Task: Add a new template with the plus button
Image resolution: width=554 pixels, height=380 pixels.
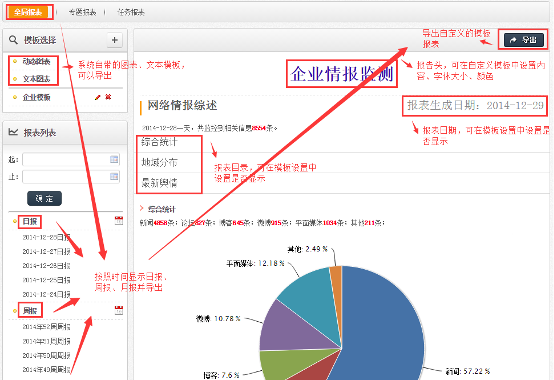Action: pyautogui.click(x=114, y=40)
